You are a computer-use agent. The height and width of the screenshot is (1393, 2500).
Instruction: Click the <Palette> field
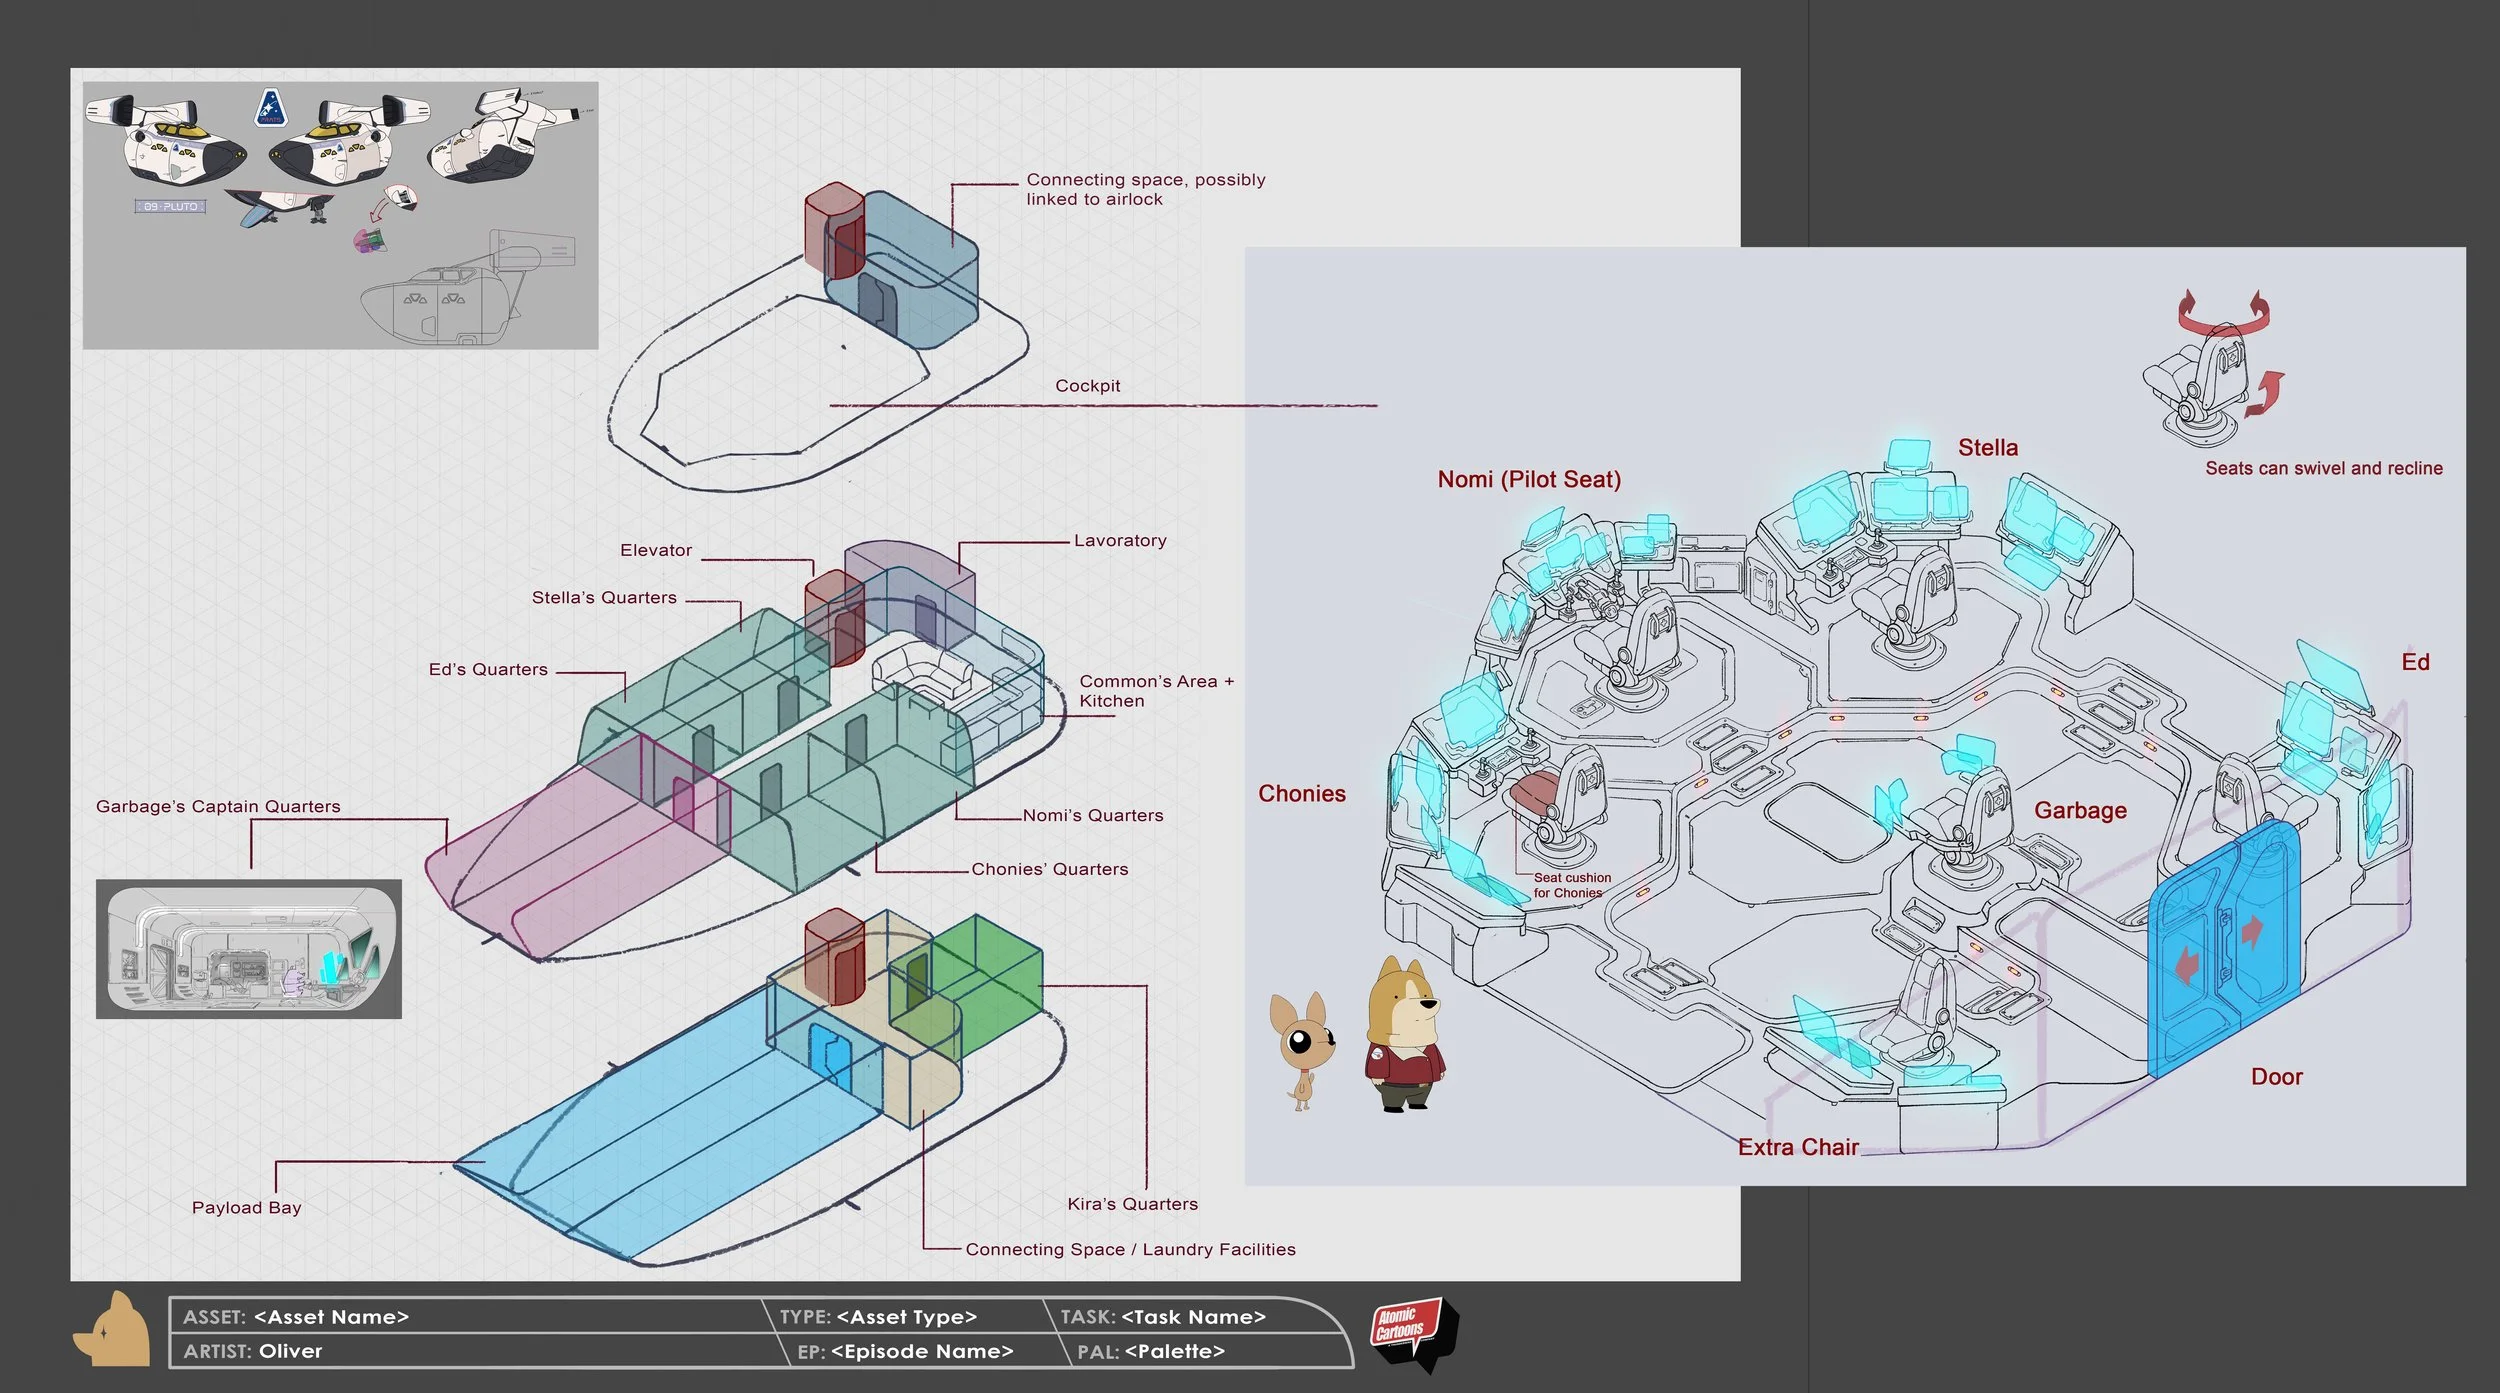point(1174,1352)
